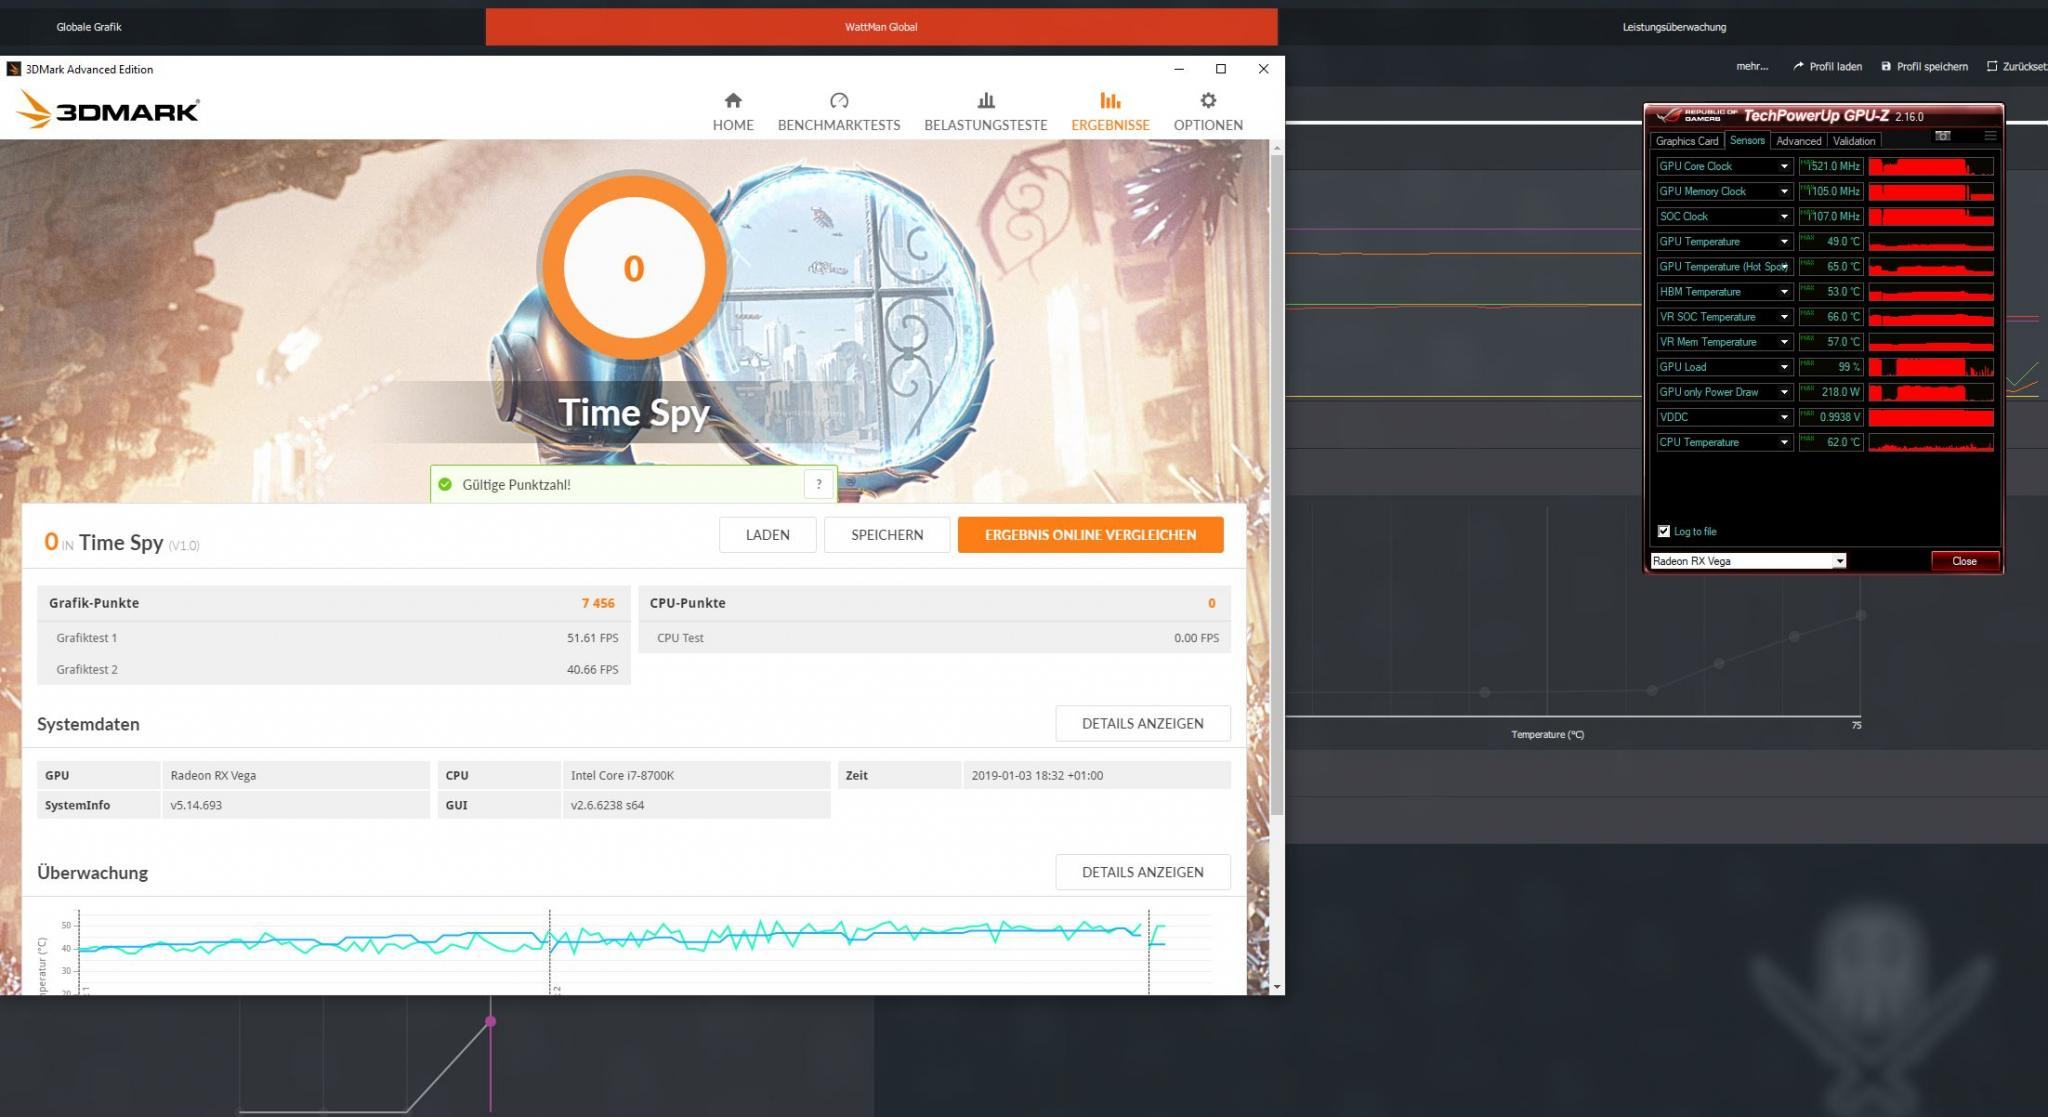This screenshot has width=2048, height=1117.
Task: Open the question mark help button
Action: click(x=819, y=484)
